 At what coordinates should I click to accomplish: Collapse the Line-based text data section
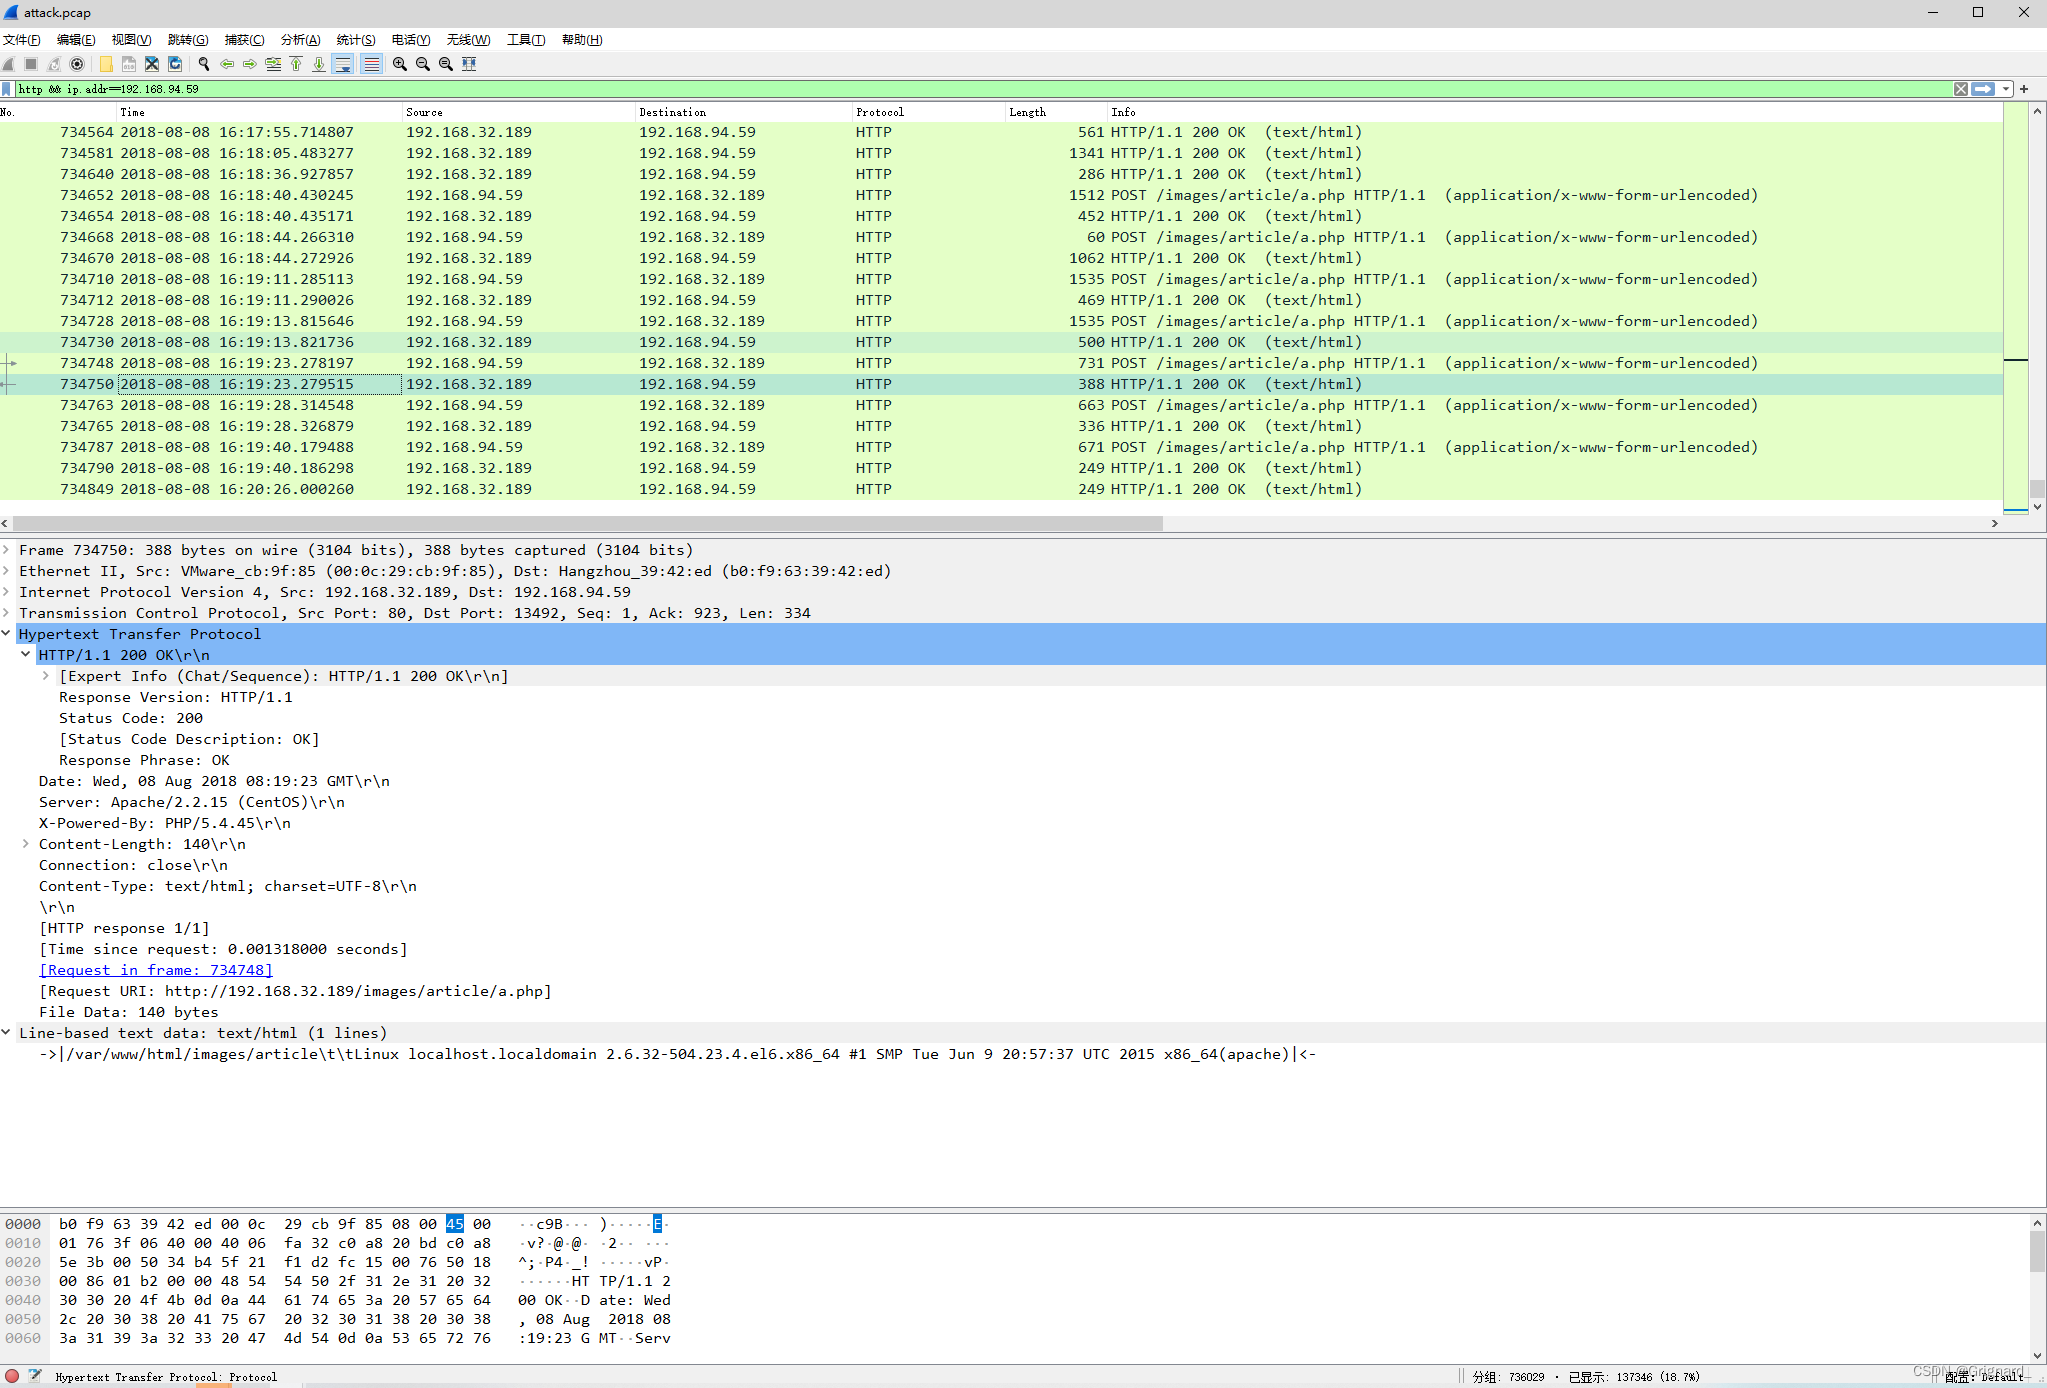tap(6, 1033)
